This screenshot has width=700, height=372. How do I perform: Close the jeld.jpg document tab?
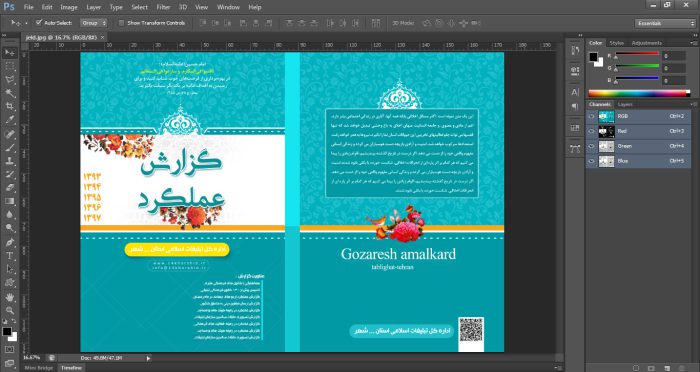coord(102,38)
